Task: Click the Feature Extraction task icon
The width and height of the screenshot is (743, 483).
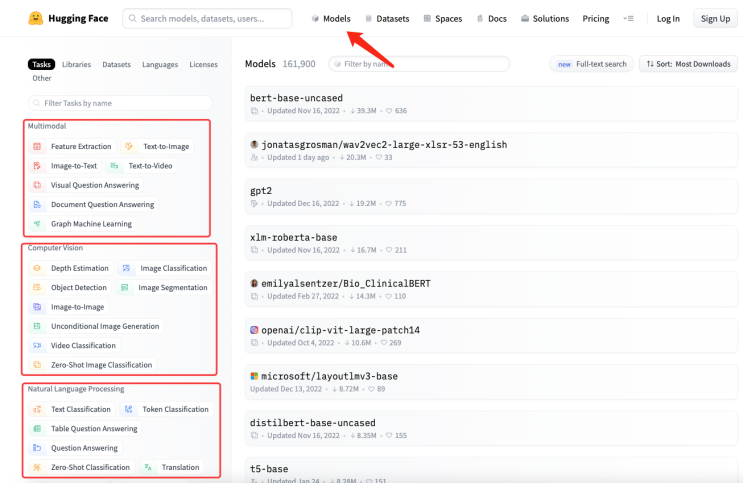Action: point(37,147)
